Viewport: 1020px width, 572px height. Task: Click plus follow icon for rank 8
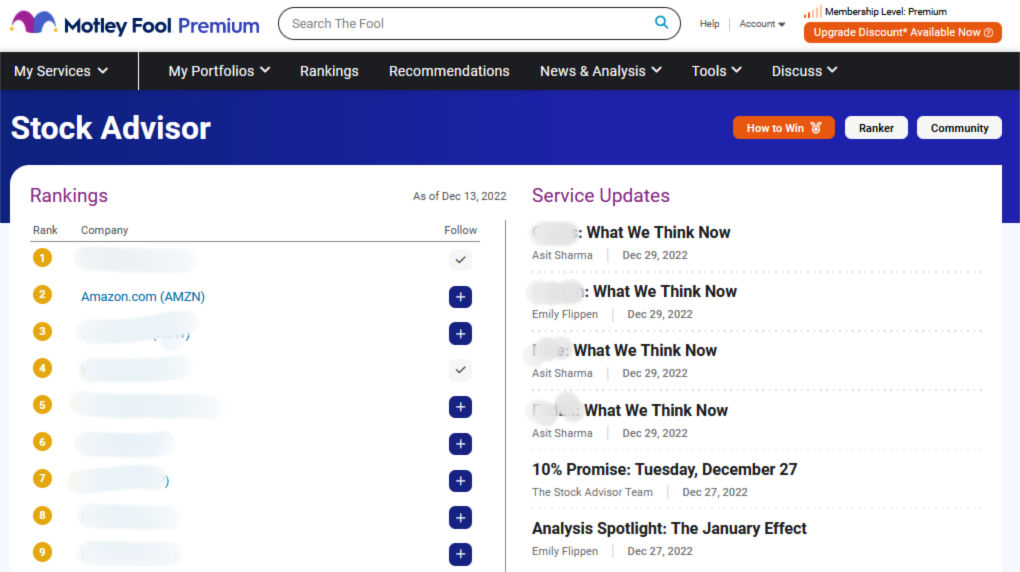pyautogui.click(x=460, y=518)
